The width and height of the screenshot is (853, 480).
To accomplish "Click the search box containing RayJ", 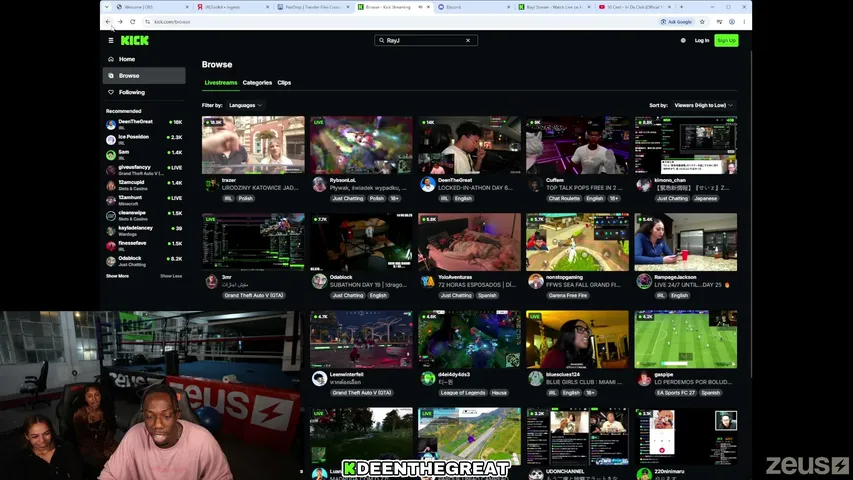I will point(426,40).
